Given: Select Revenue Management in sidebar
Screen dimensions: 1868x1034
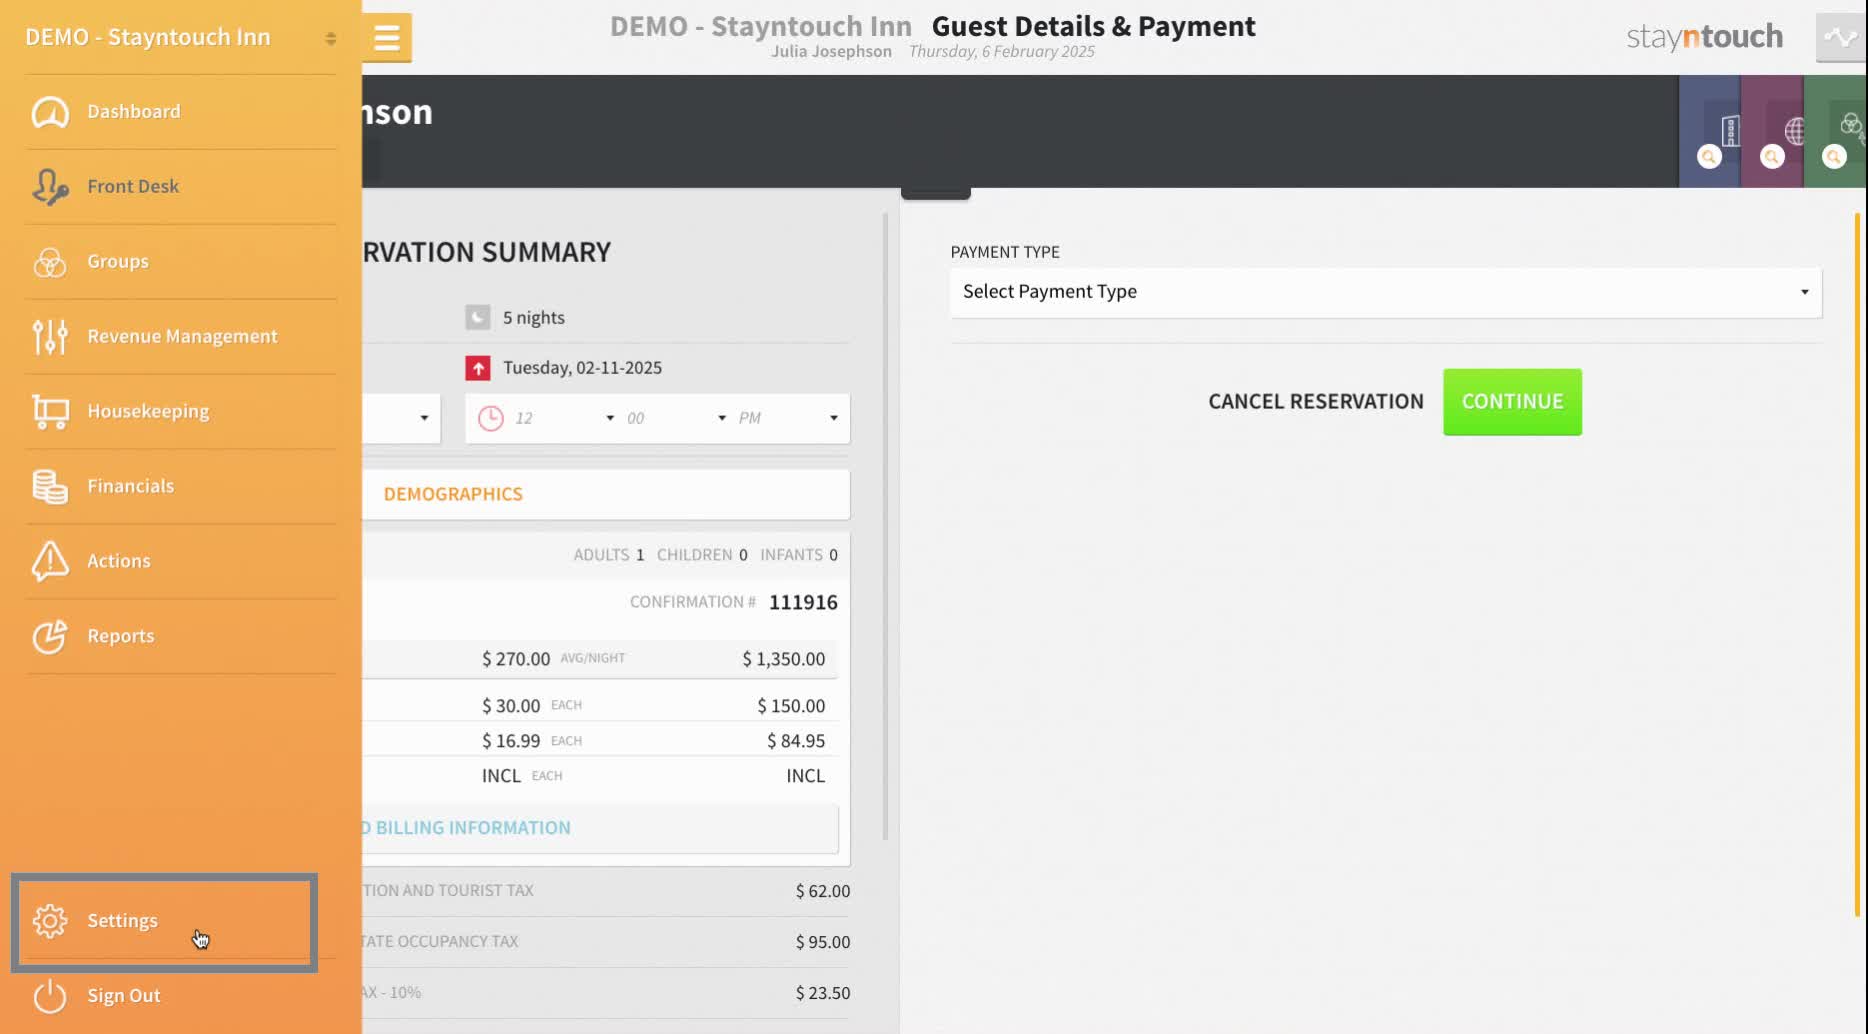Looking at the screenshot, I should click(x=181, y=337).
